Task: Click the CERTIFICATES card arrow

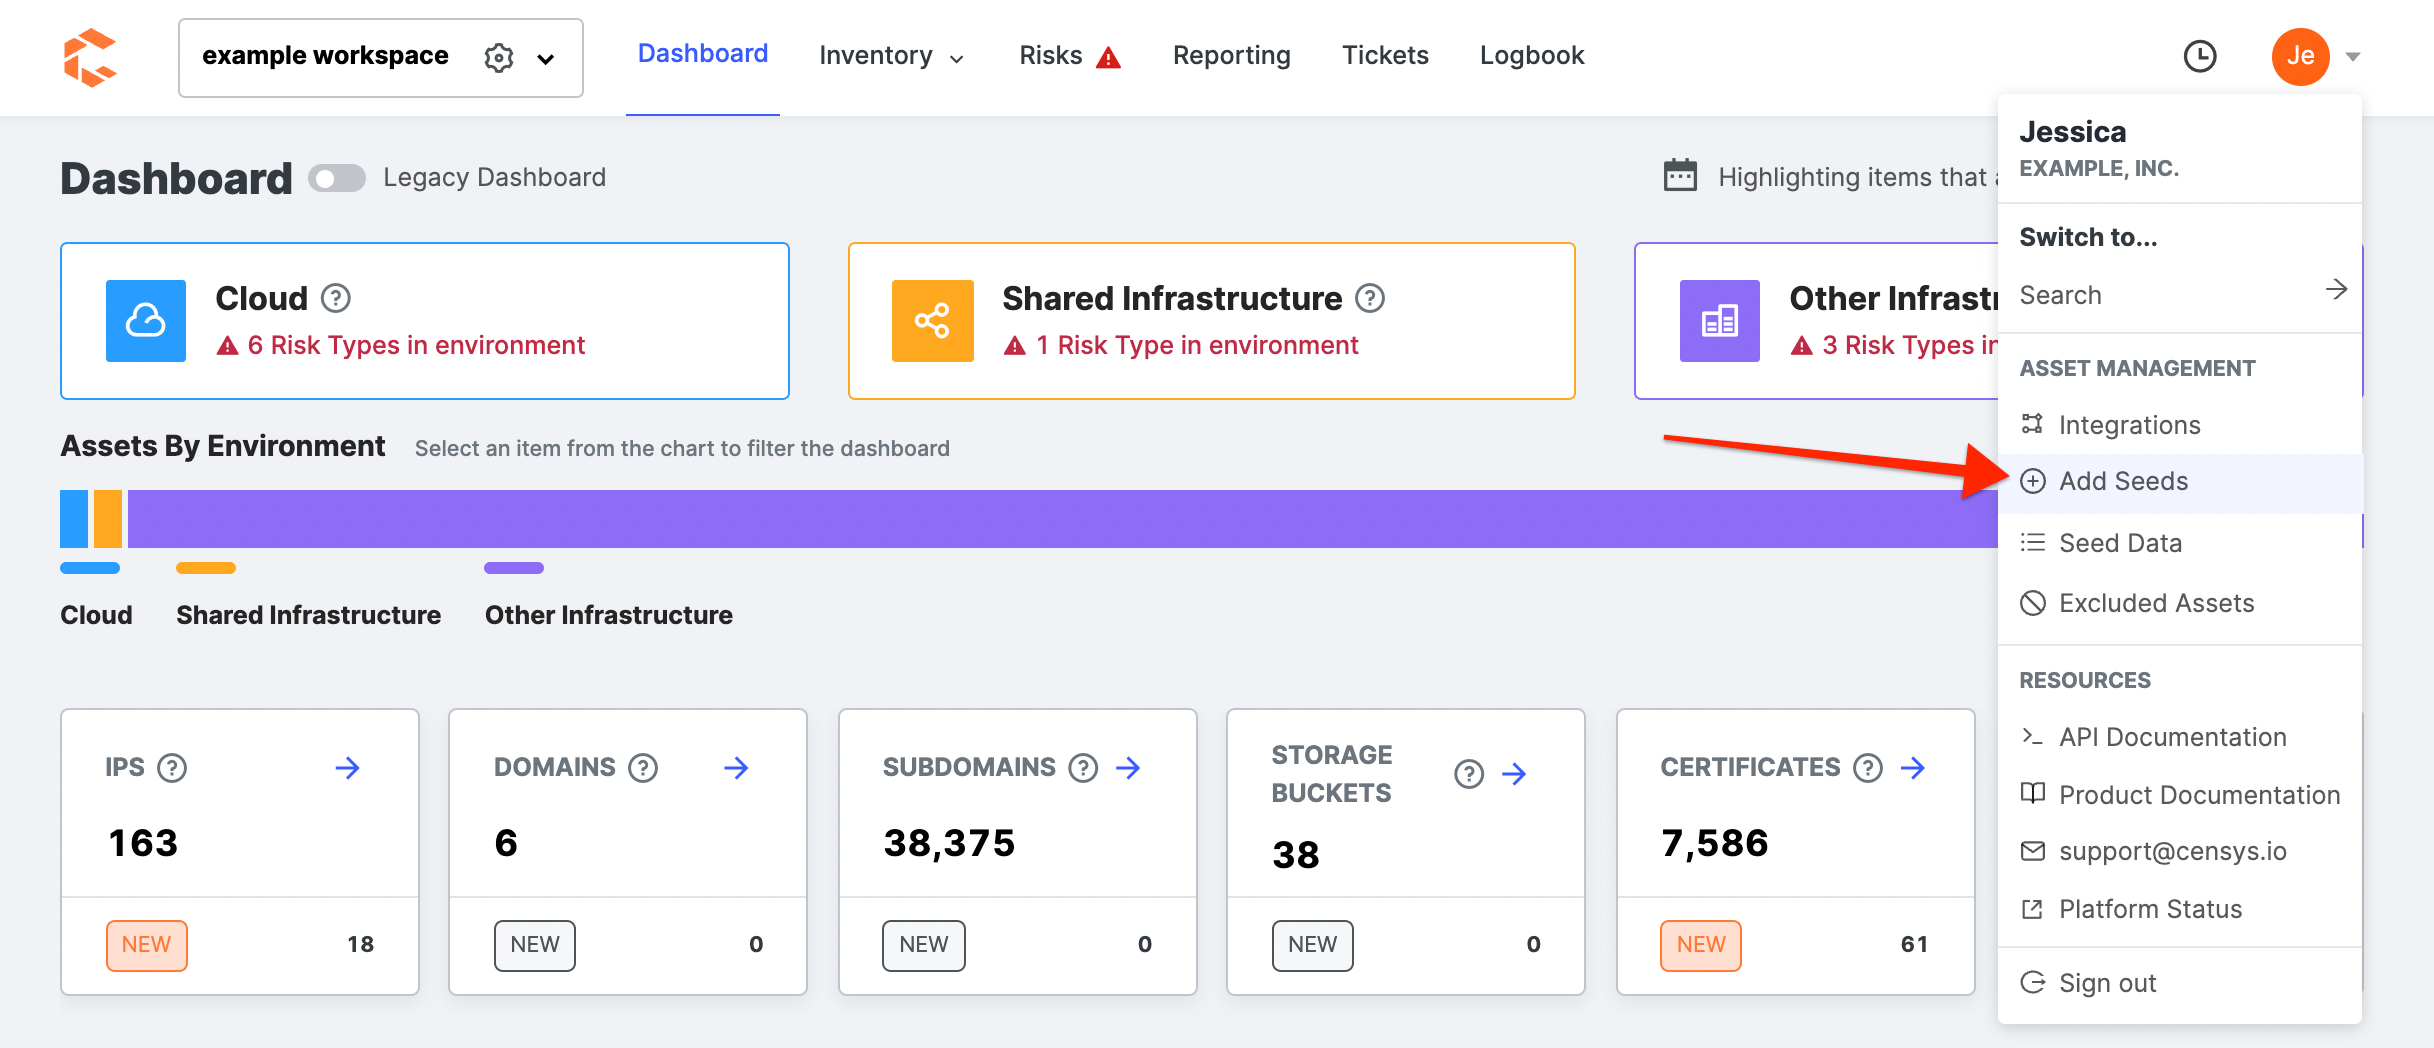Action: 1913,768
